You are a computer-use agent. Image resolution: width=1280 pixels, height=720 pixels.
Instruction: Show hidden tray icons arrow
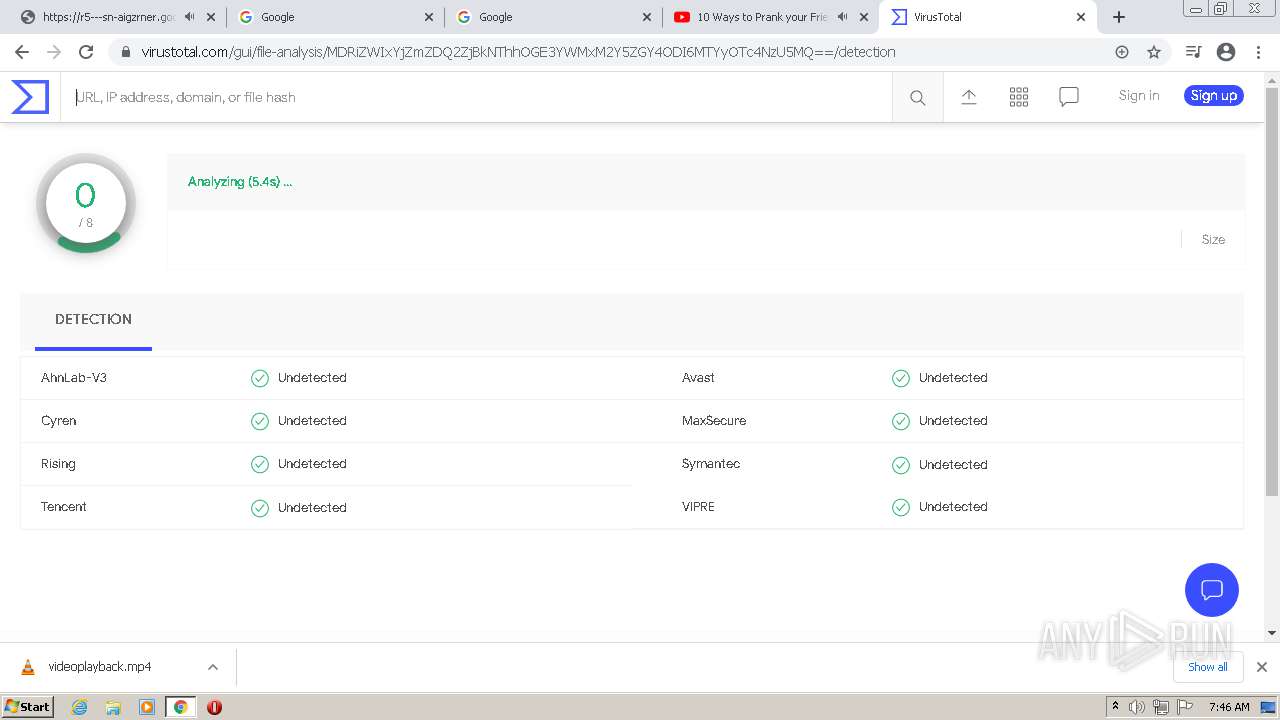1115,706
